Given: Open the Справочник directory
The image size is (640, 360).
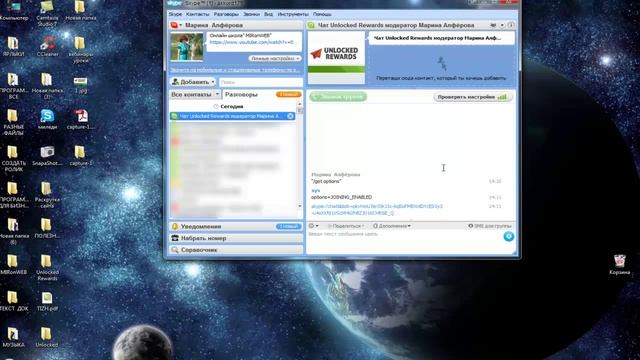Looking at the screenshot, I should point(236,250).
